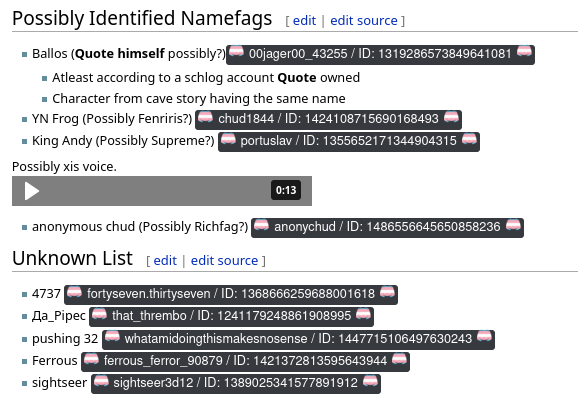This screenshot has width=578, height=400.
Task: Edit source of Possibly Identified Namefags section
Action: click(364, 21)
